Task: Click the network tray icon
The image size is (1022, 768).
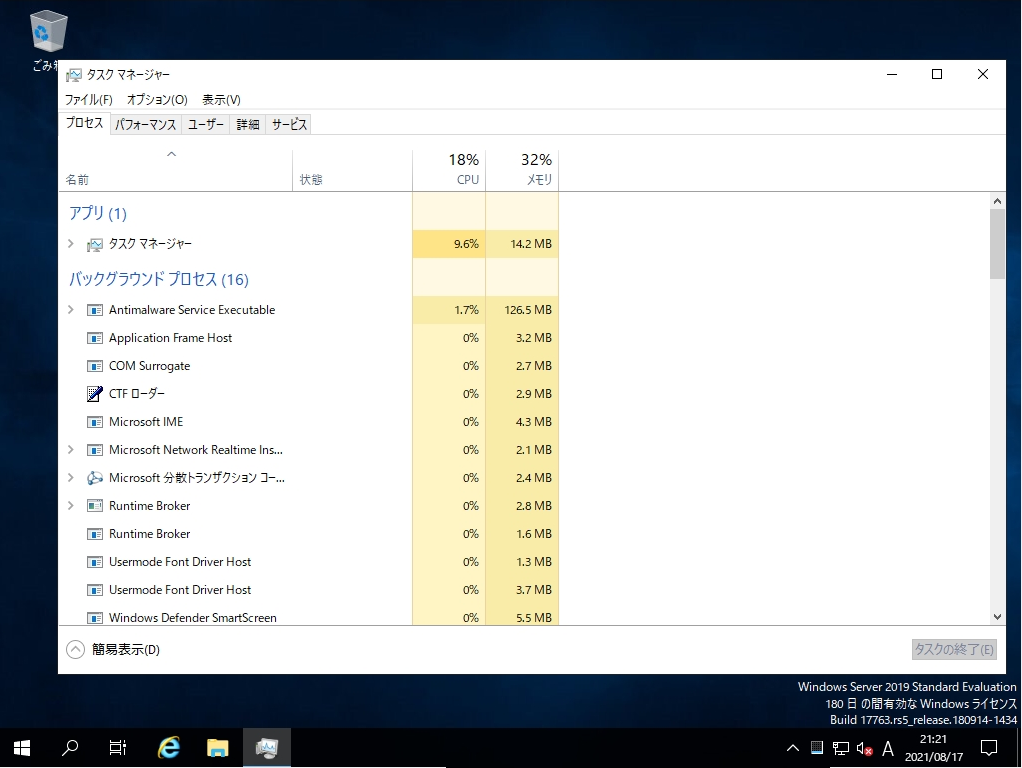Action: (841, 749)
